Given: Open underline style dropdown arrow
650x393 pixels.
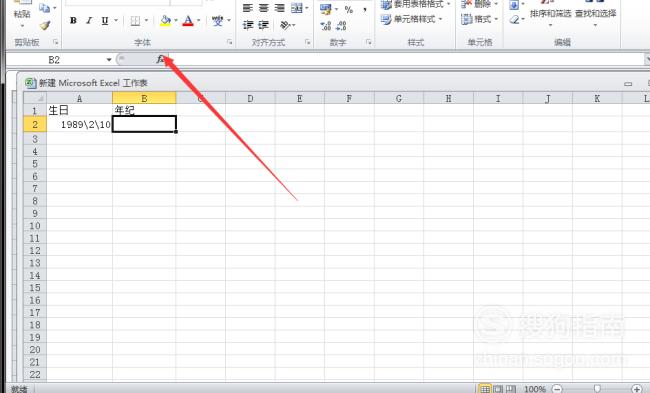Looking at the screenshot, I should pyautogui.click(x=116, y=20).
